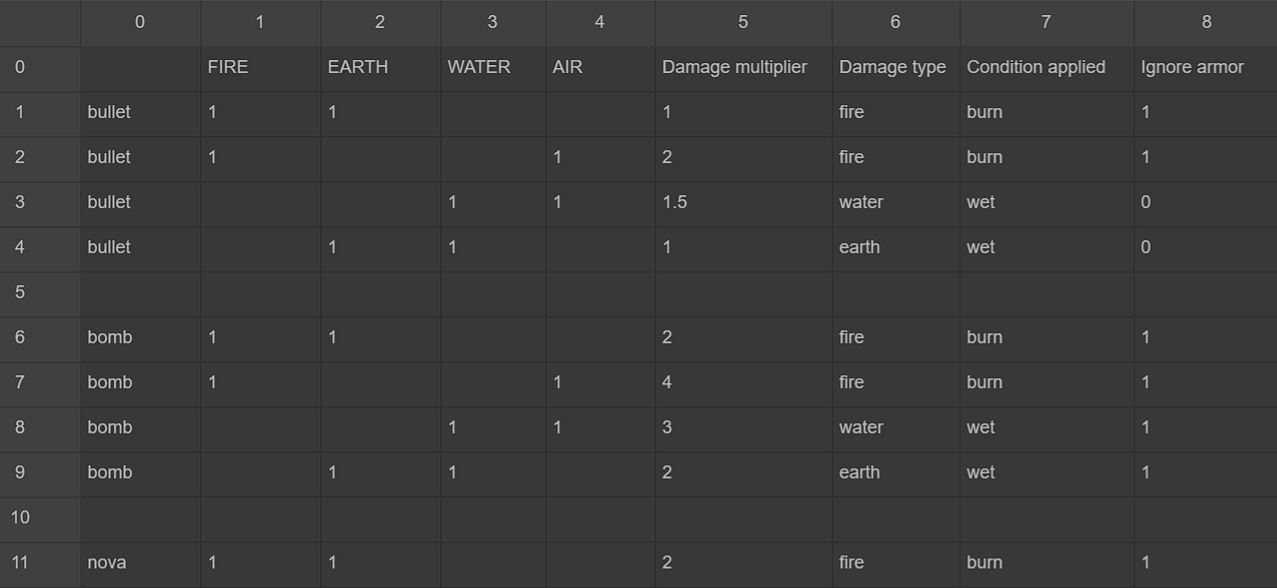Click the wet condition cell in row 4
1277x588 pixels.
1046,247
